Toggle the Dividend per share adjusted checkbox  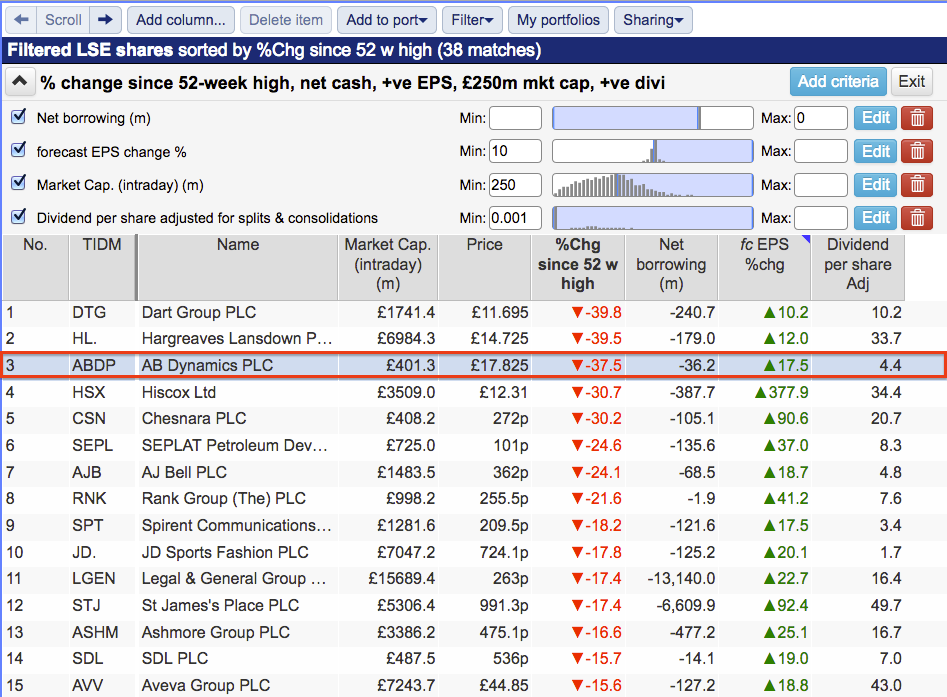19,216
